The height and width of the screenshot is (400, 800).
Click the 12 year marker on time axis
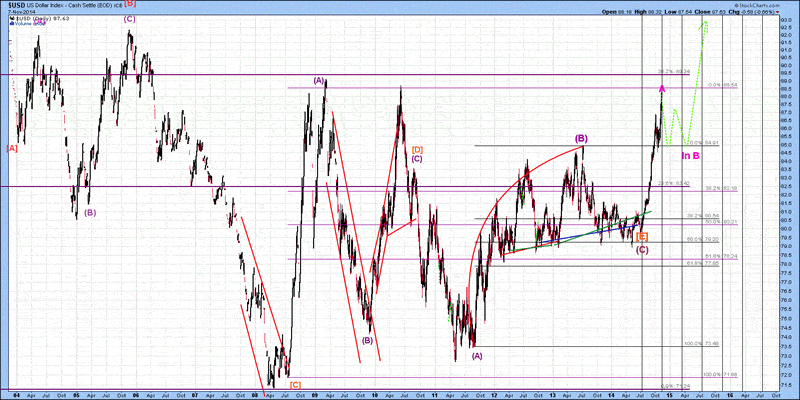click(x=494, y=395)
